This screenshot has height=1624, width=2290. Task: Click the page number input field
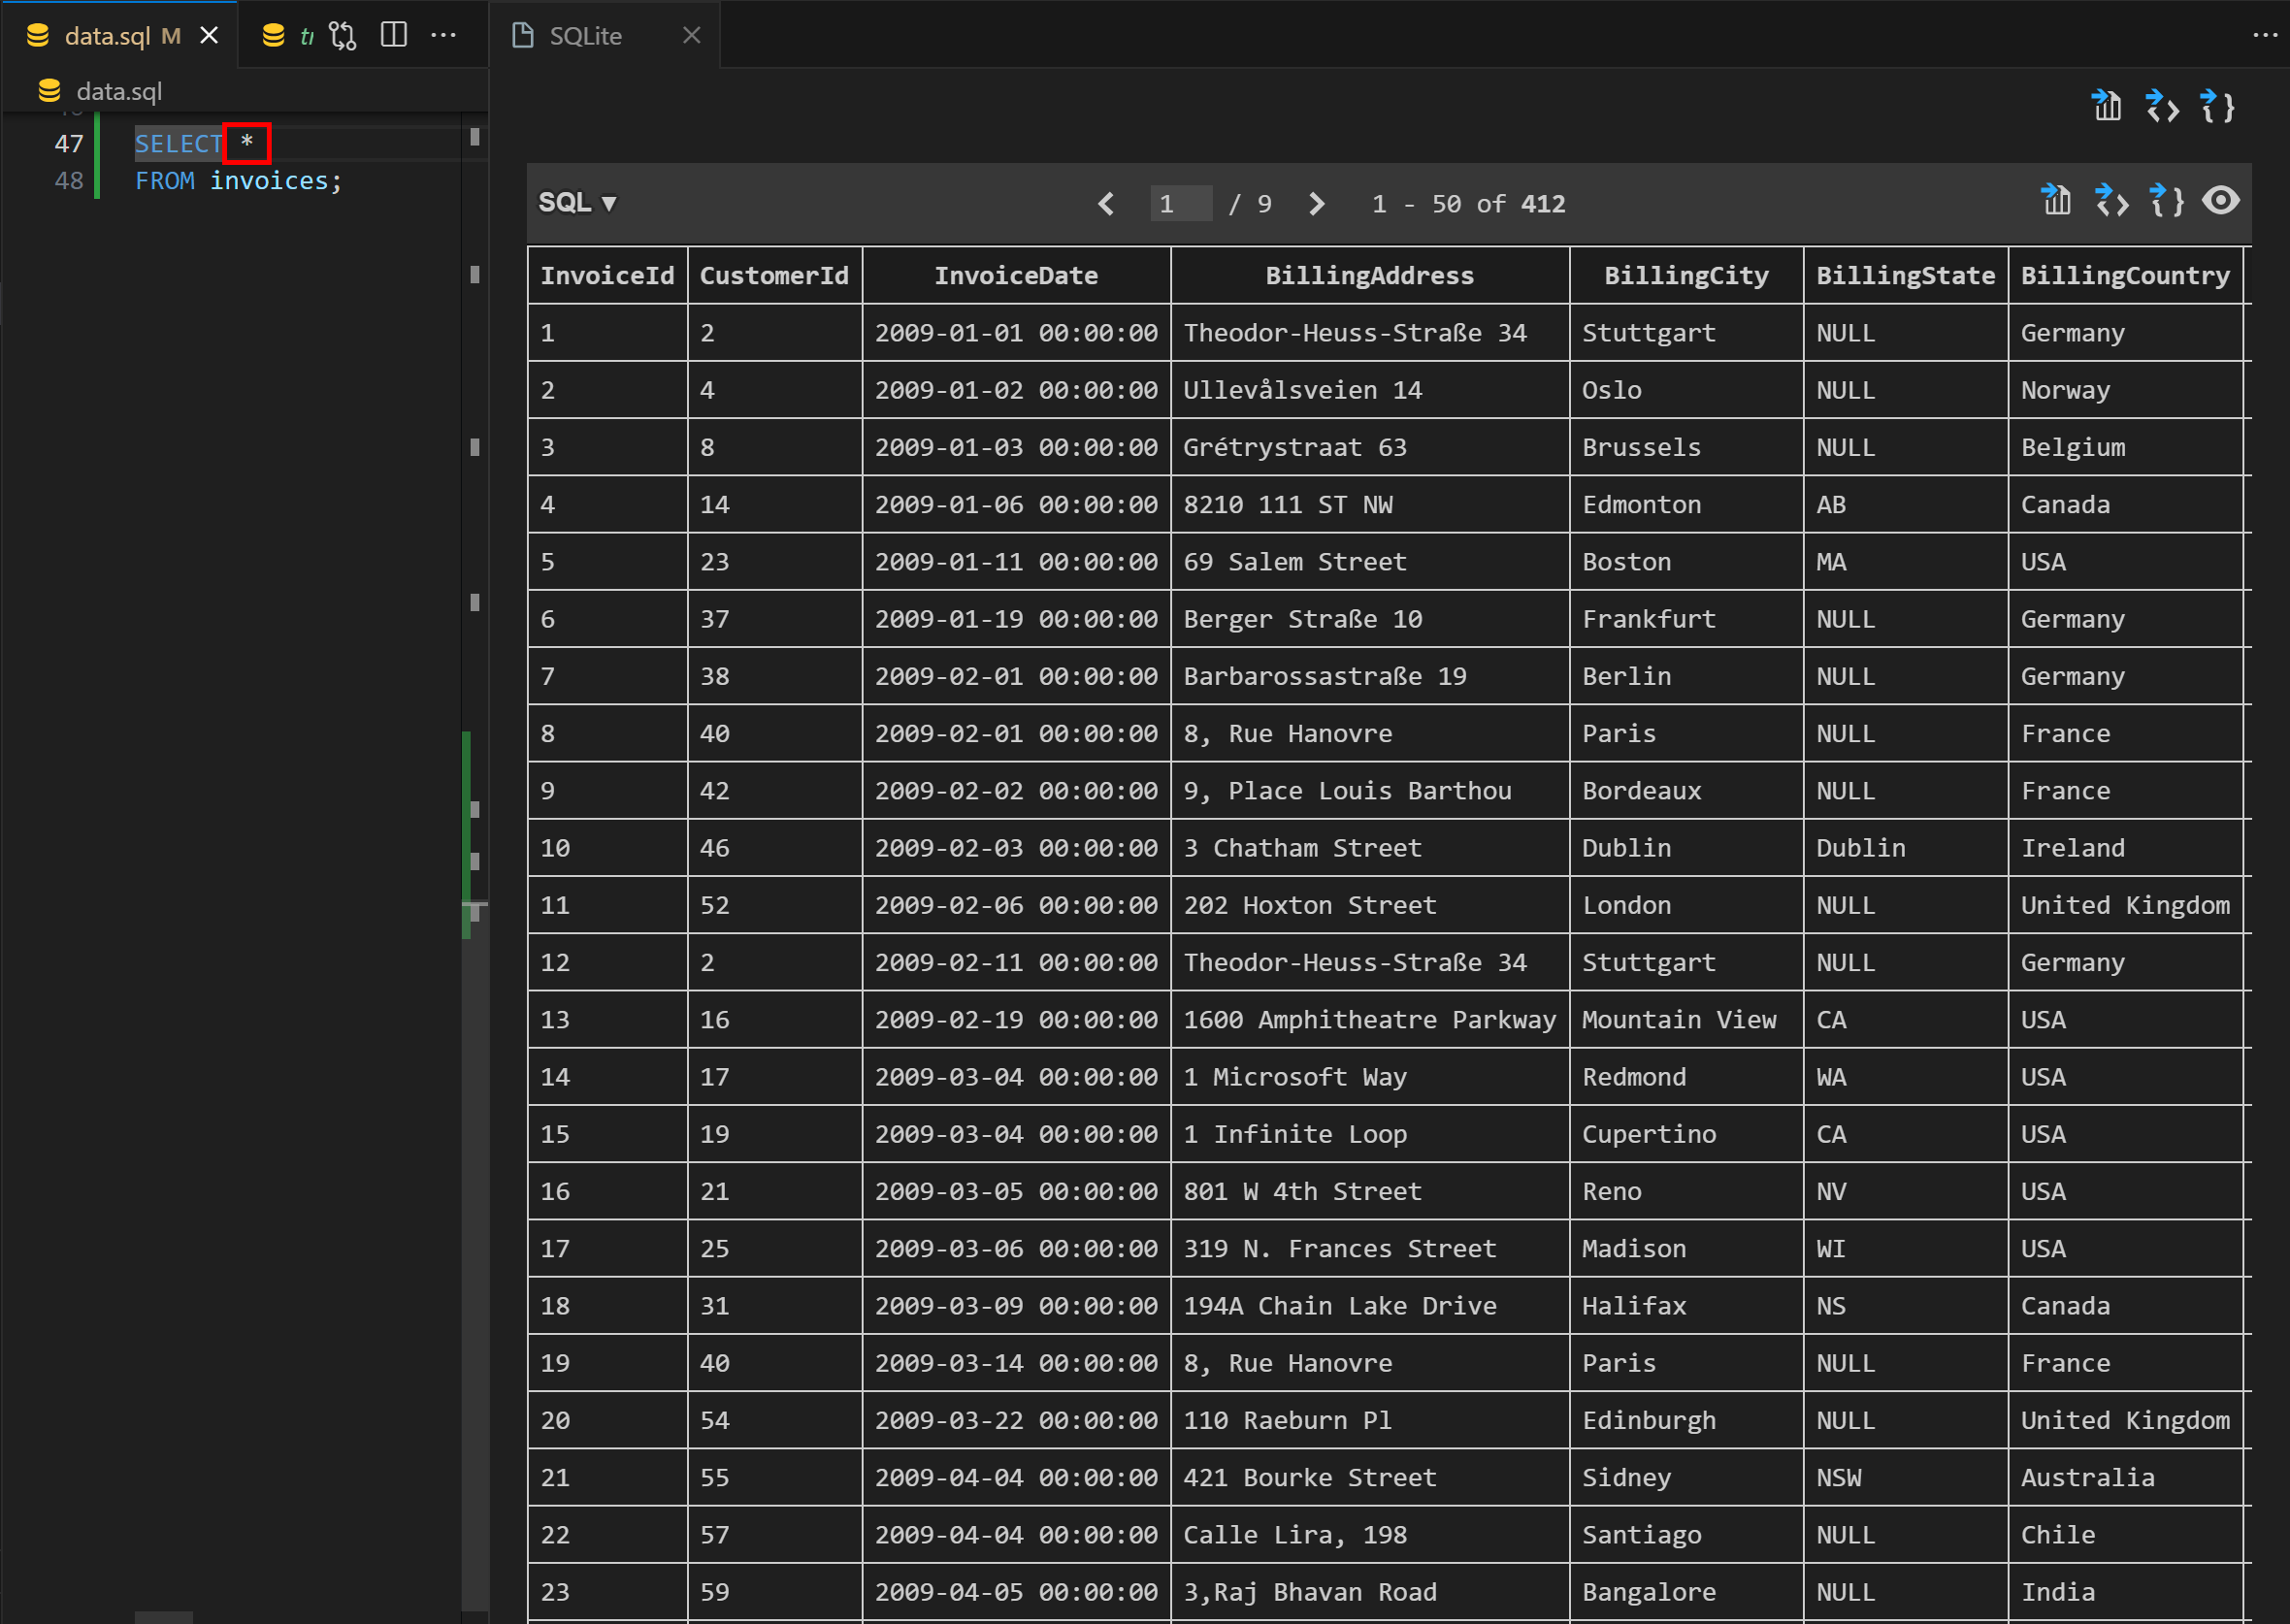click(x=1180, y=204)
